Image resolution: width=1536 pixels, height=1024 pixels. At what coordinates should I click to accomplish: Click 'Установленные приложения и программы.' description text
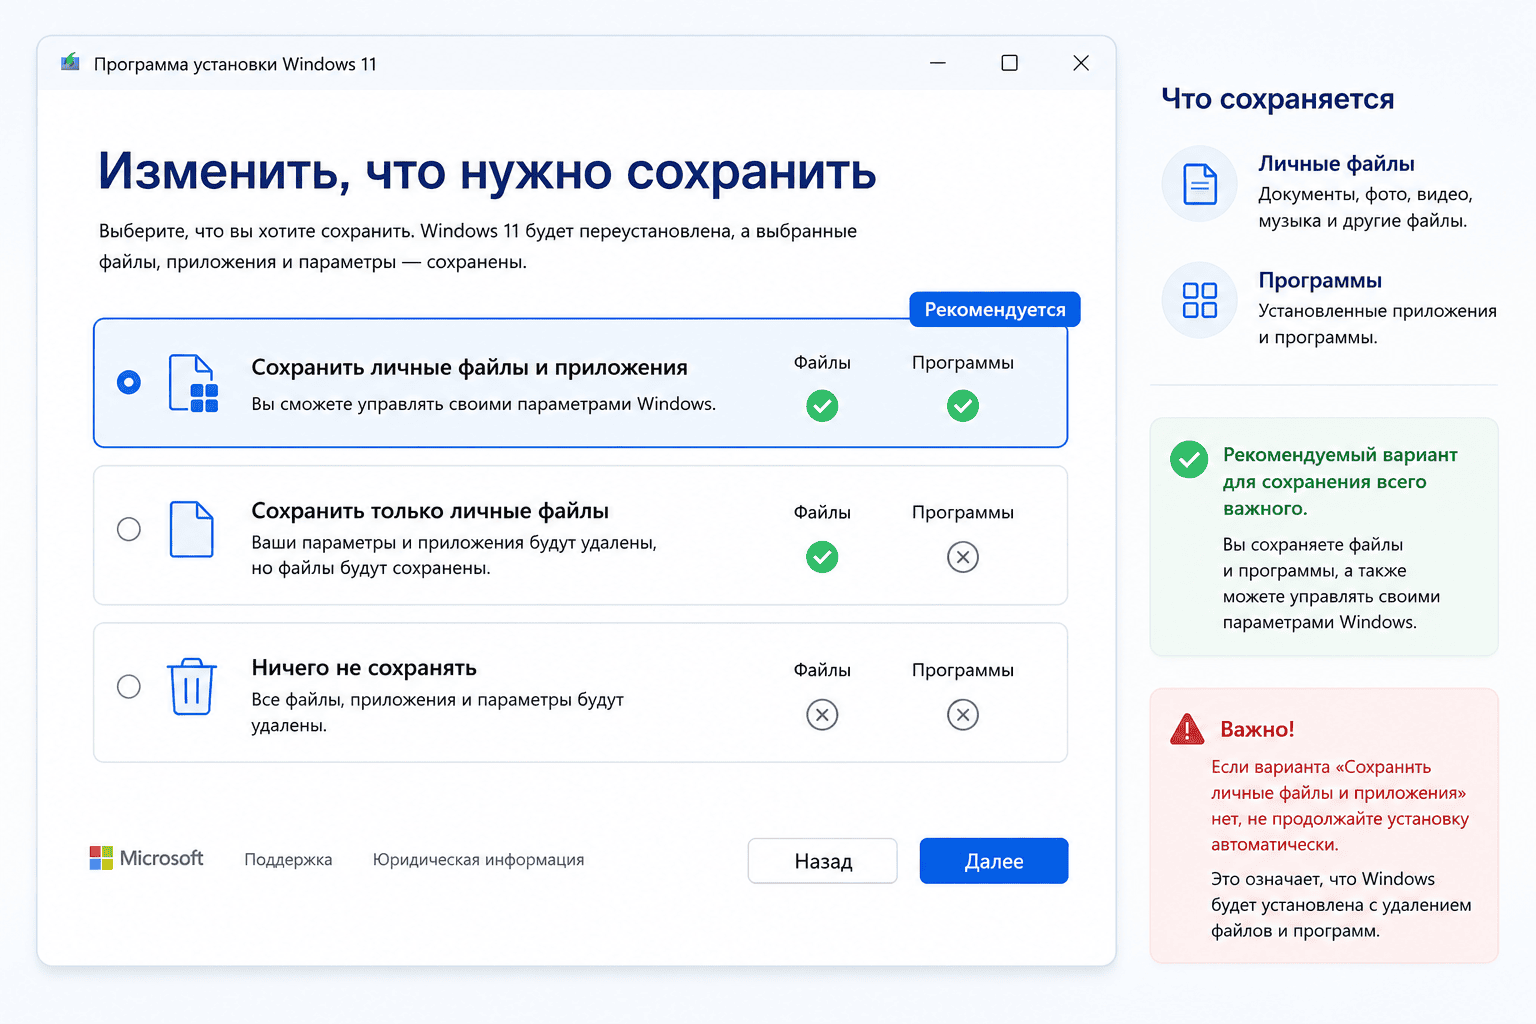[1377, 324]
